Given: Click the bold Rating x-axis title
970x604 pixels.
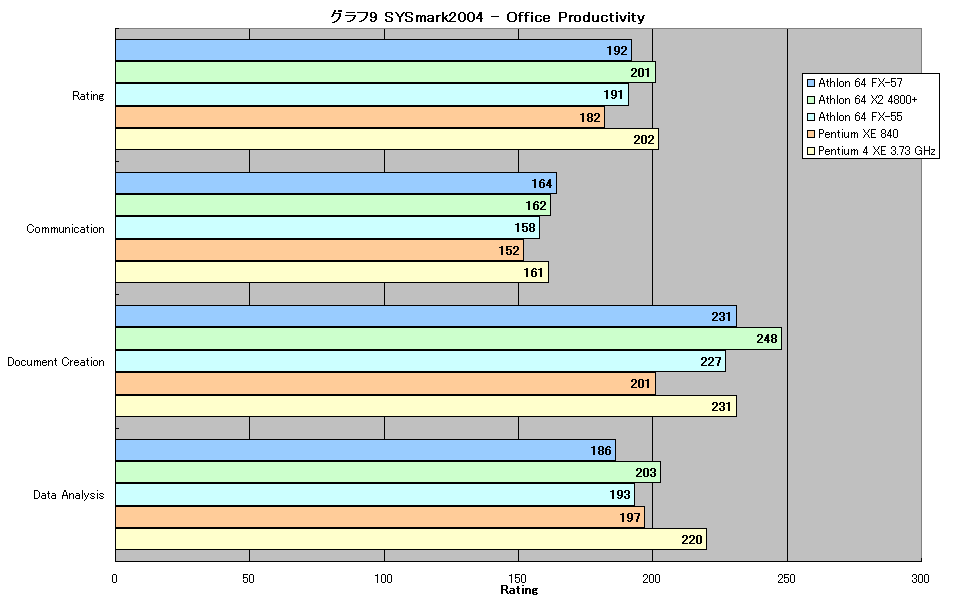Looking at the screenshot, I should click(x=519, y=590).
